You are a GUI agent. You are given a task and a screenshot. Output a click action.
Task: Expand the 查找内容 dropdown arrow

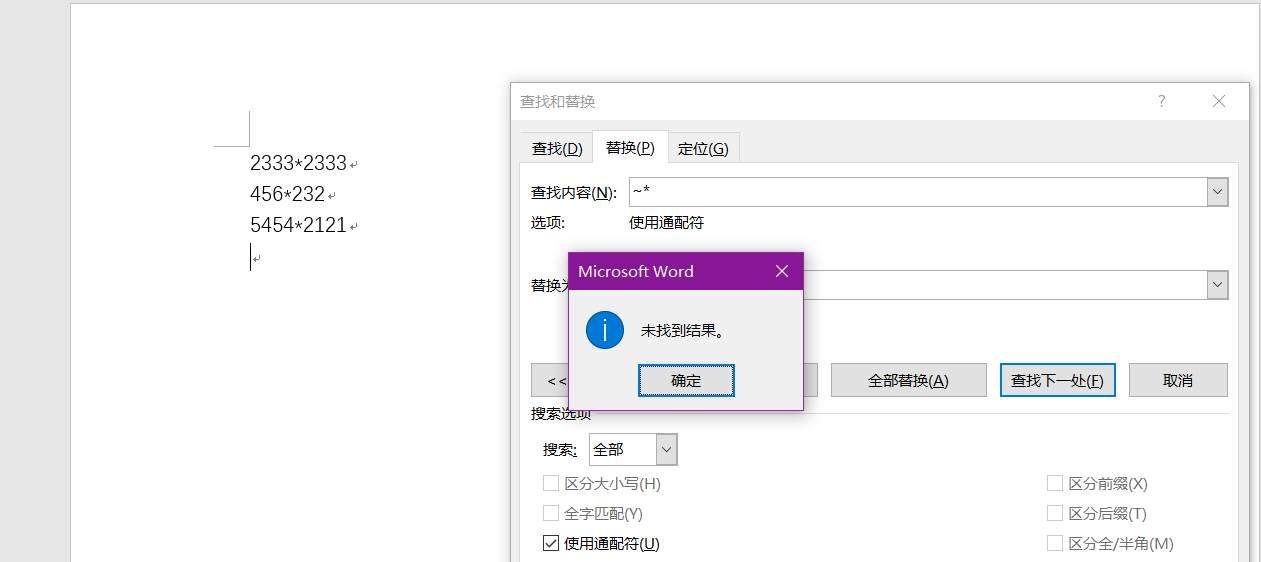point(1217,192)
